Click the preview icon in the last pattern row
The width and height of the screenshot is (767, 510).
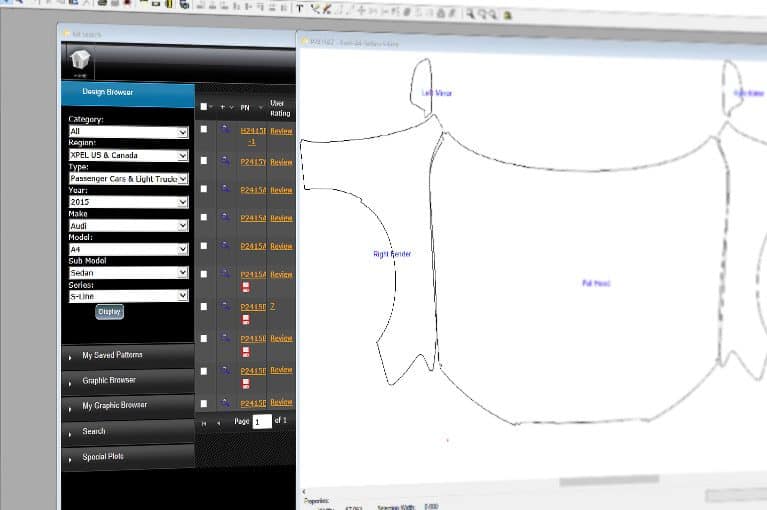coord(225,402)
